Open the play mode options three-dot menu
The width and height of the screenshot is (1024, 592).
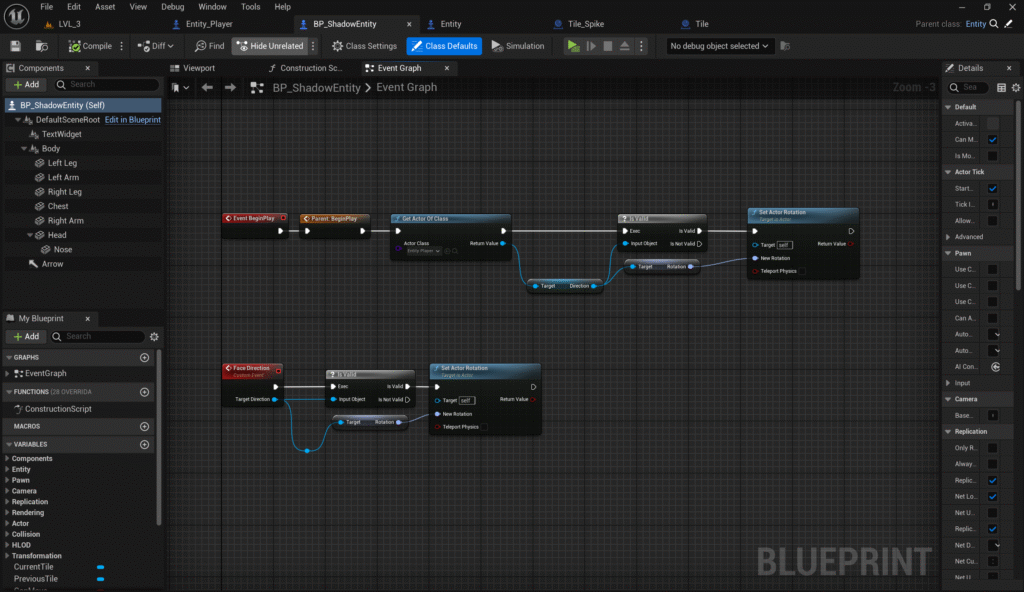coord(641,46)
